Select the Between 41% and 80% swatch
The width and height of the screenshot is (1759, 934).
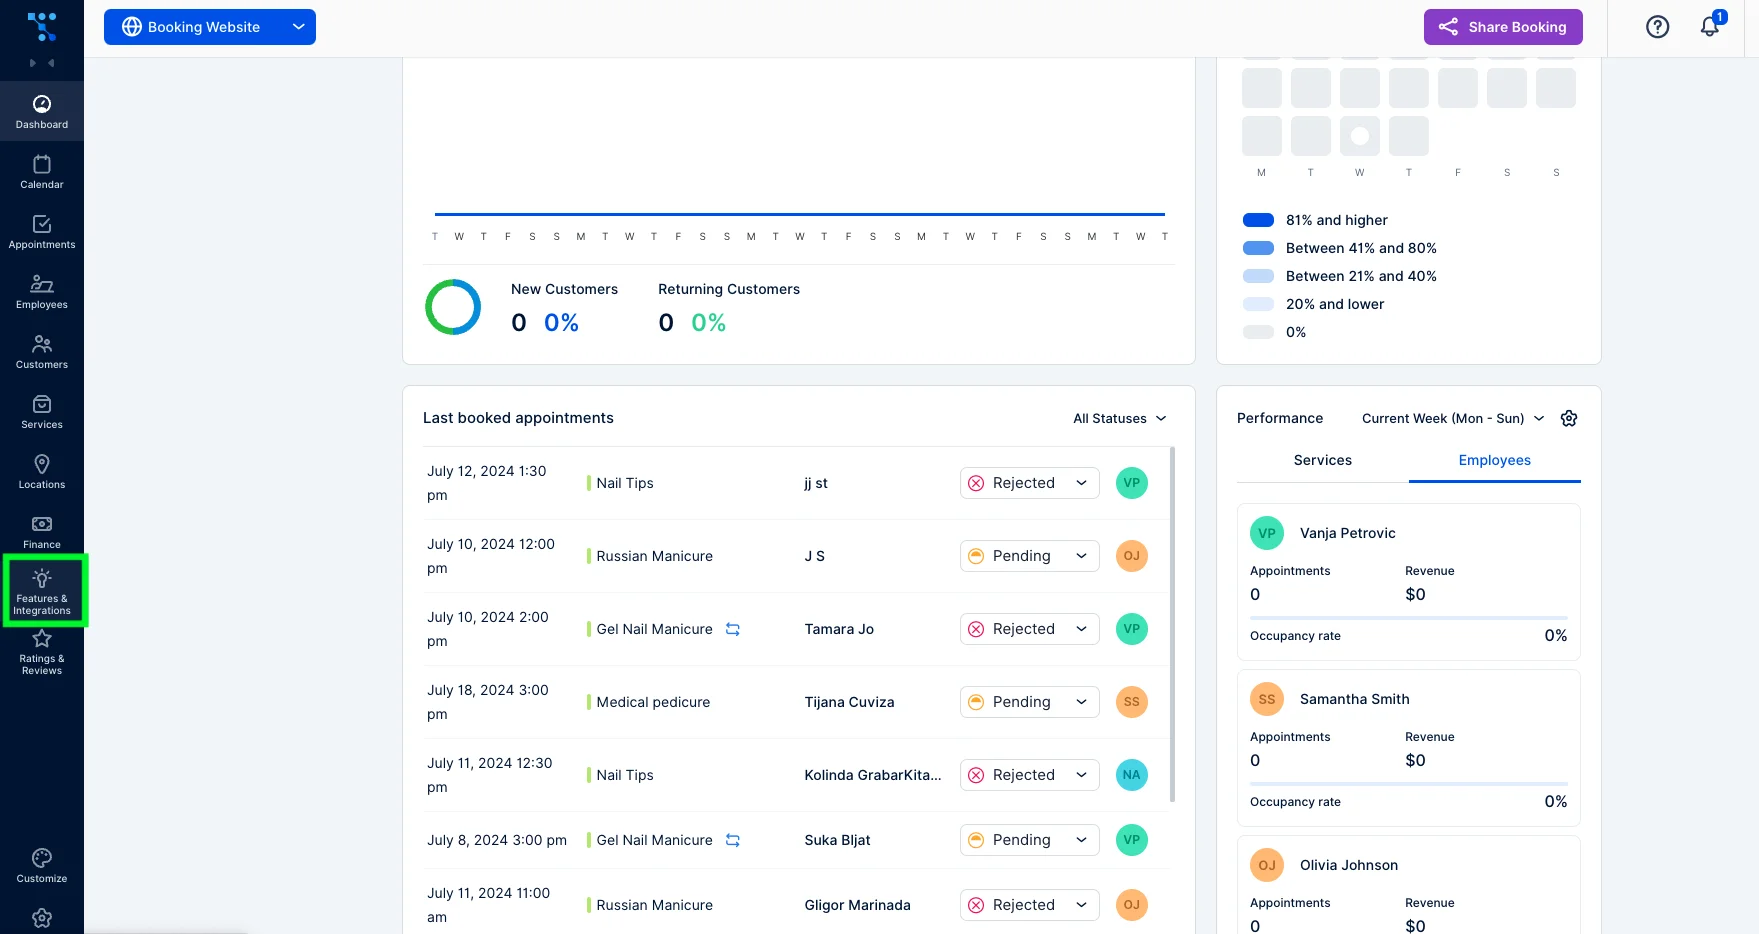tap(1258, 248)
